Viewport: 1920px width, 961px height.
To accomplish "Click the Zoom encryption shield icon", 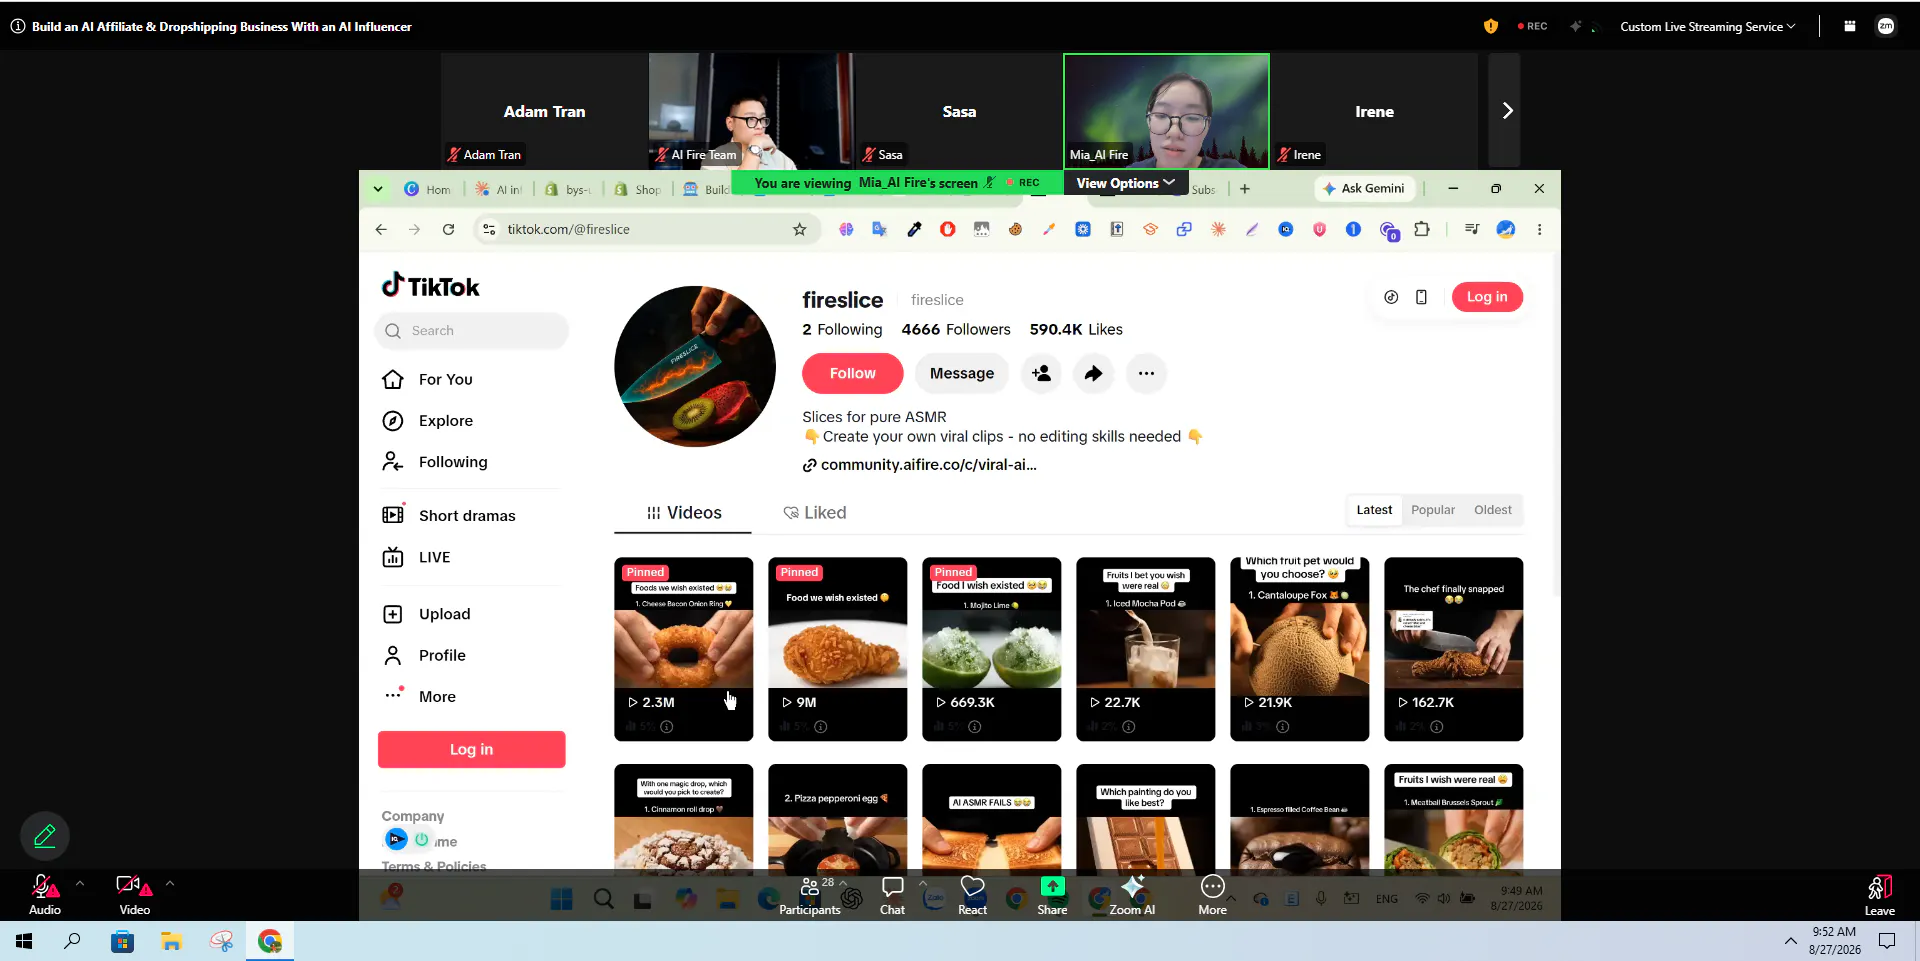I will pos(1490,26).
